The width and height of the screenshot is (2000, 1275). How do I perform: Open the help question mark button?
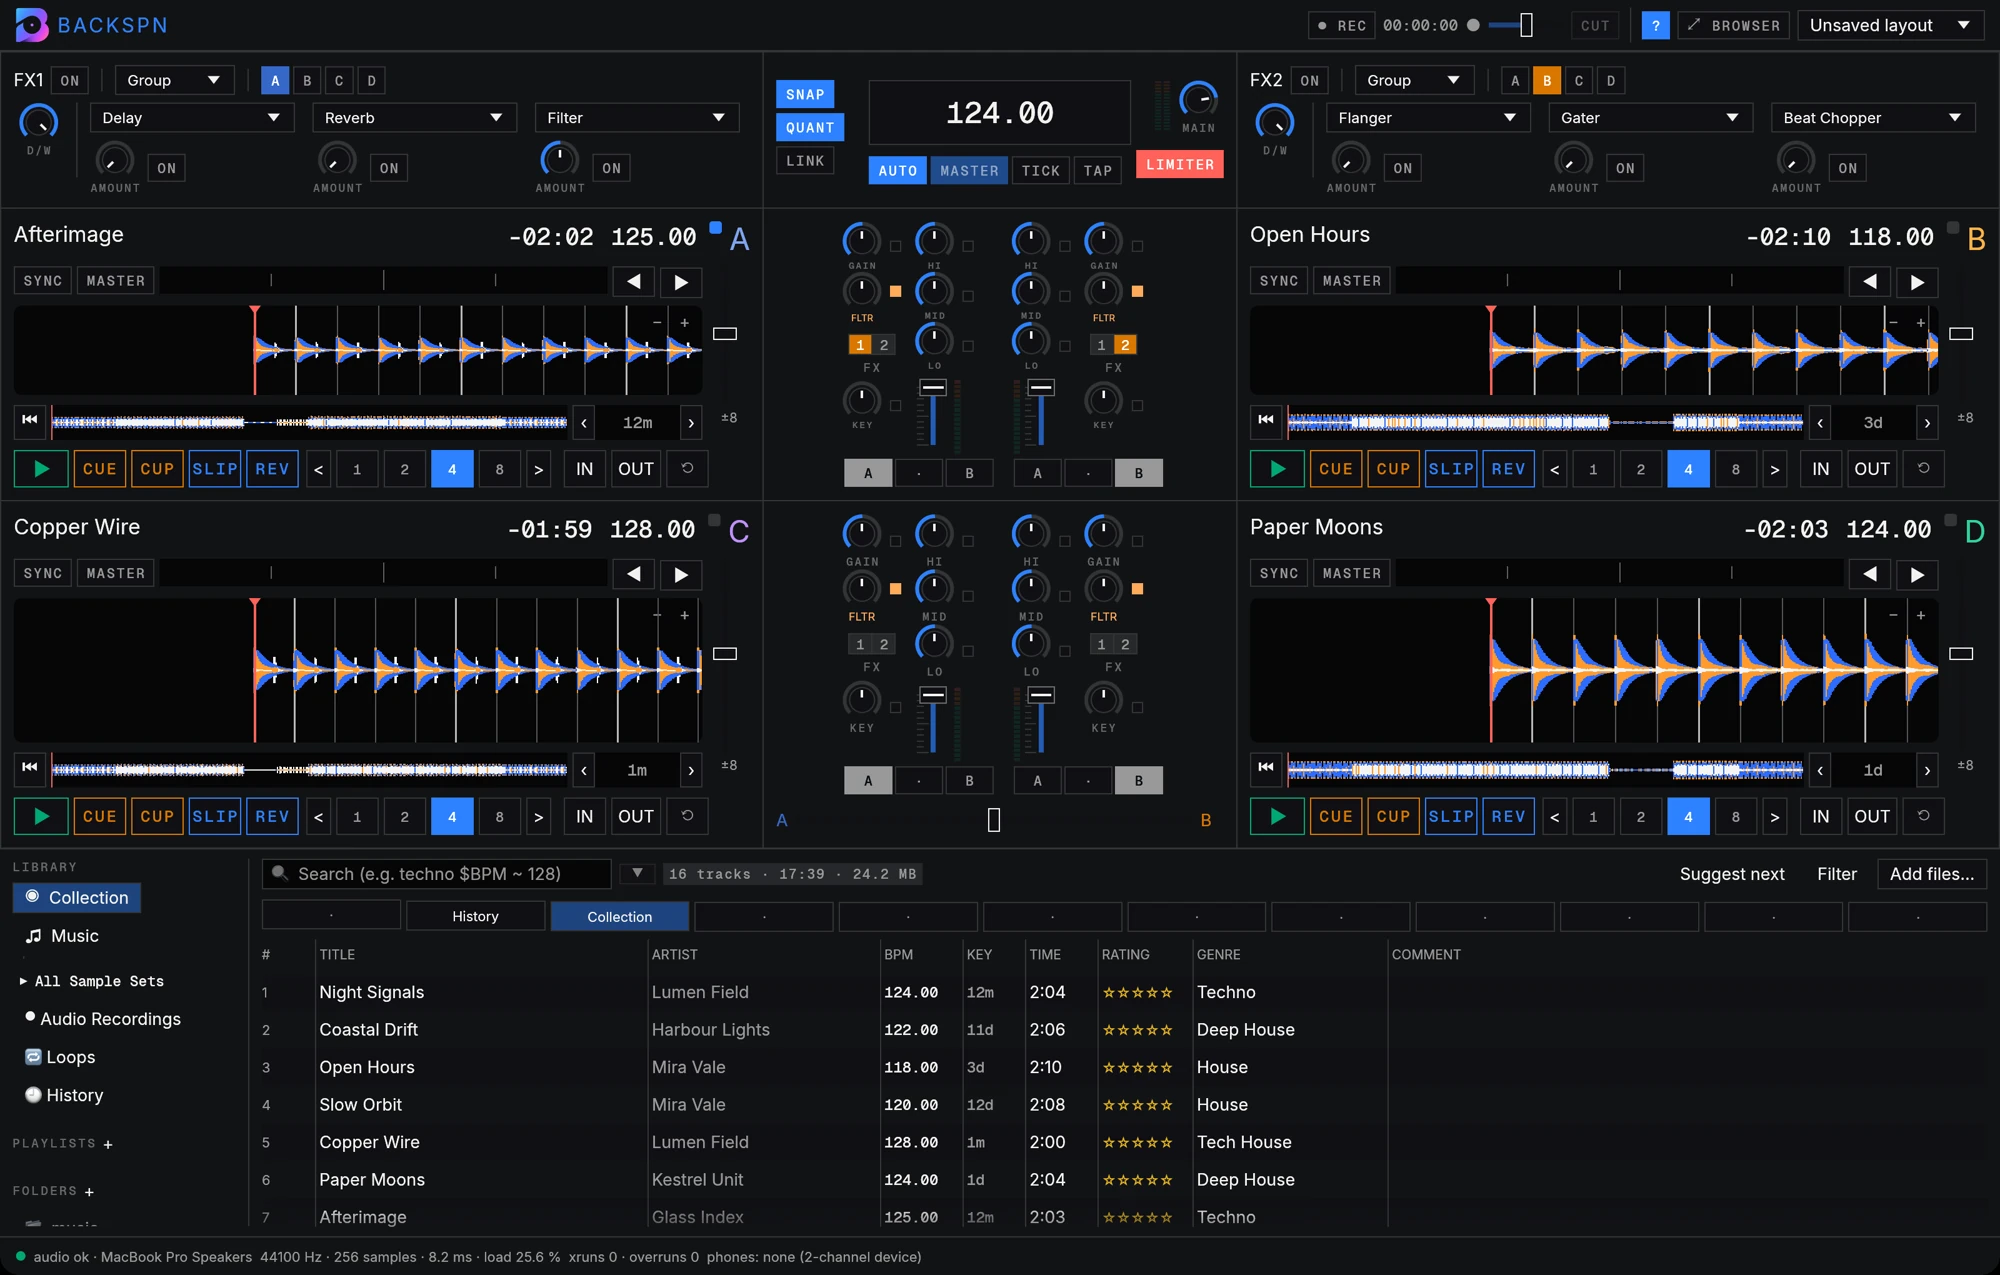pyautogui.click(x=1655, y=26)
